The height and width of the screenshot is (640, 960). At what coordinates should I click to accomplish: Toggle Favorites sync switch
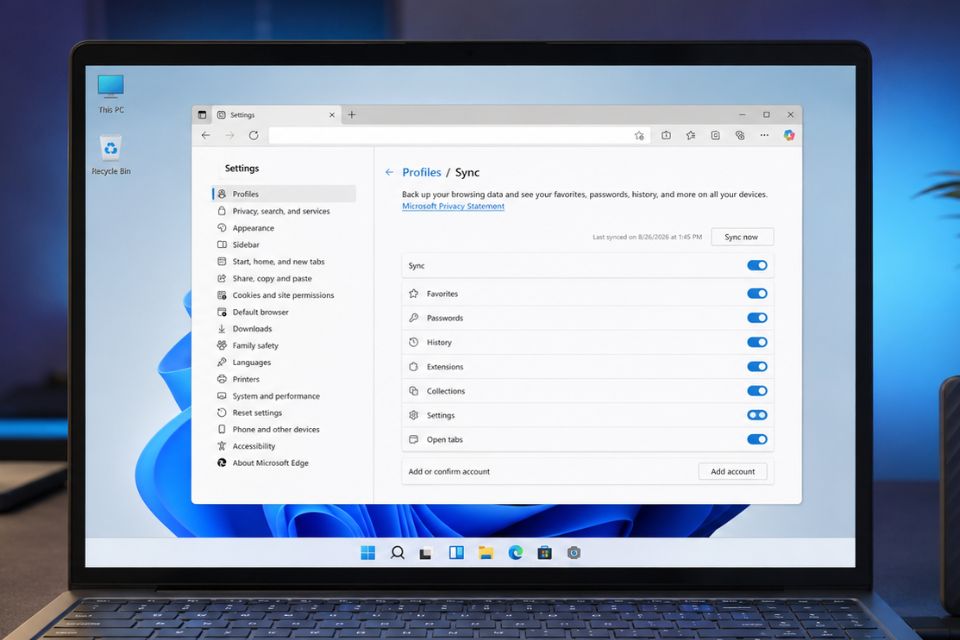757,293
